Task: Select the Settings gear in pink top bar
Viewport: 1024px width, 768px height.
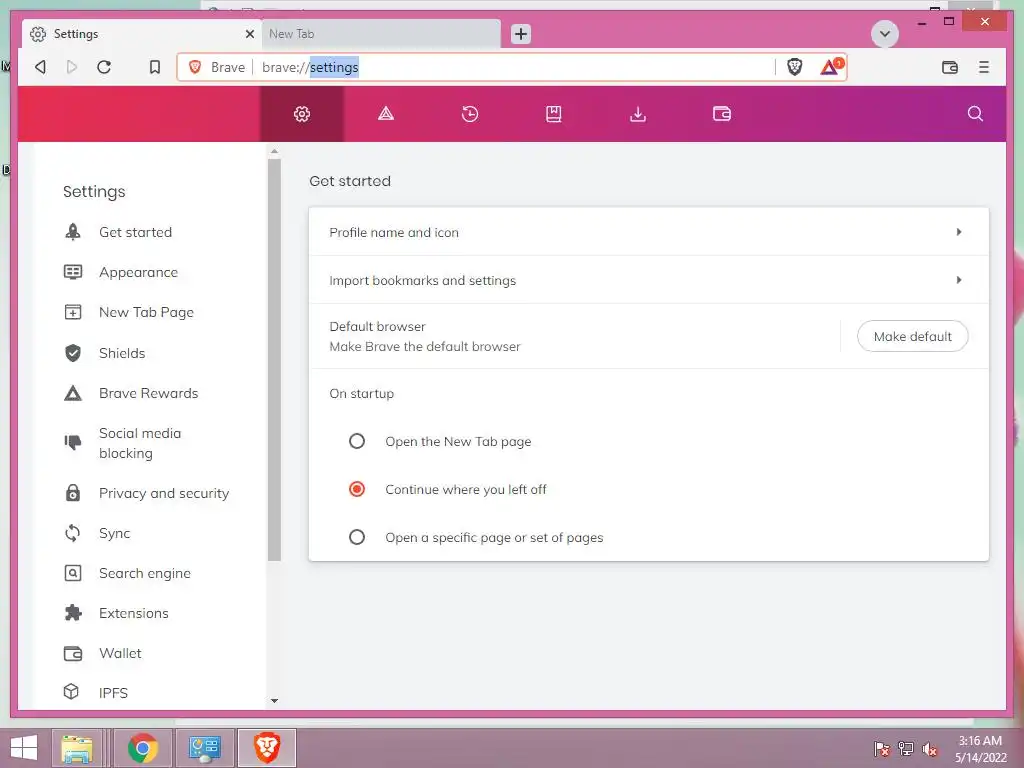Action: (x=302, y=114)
